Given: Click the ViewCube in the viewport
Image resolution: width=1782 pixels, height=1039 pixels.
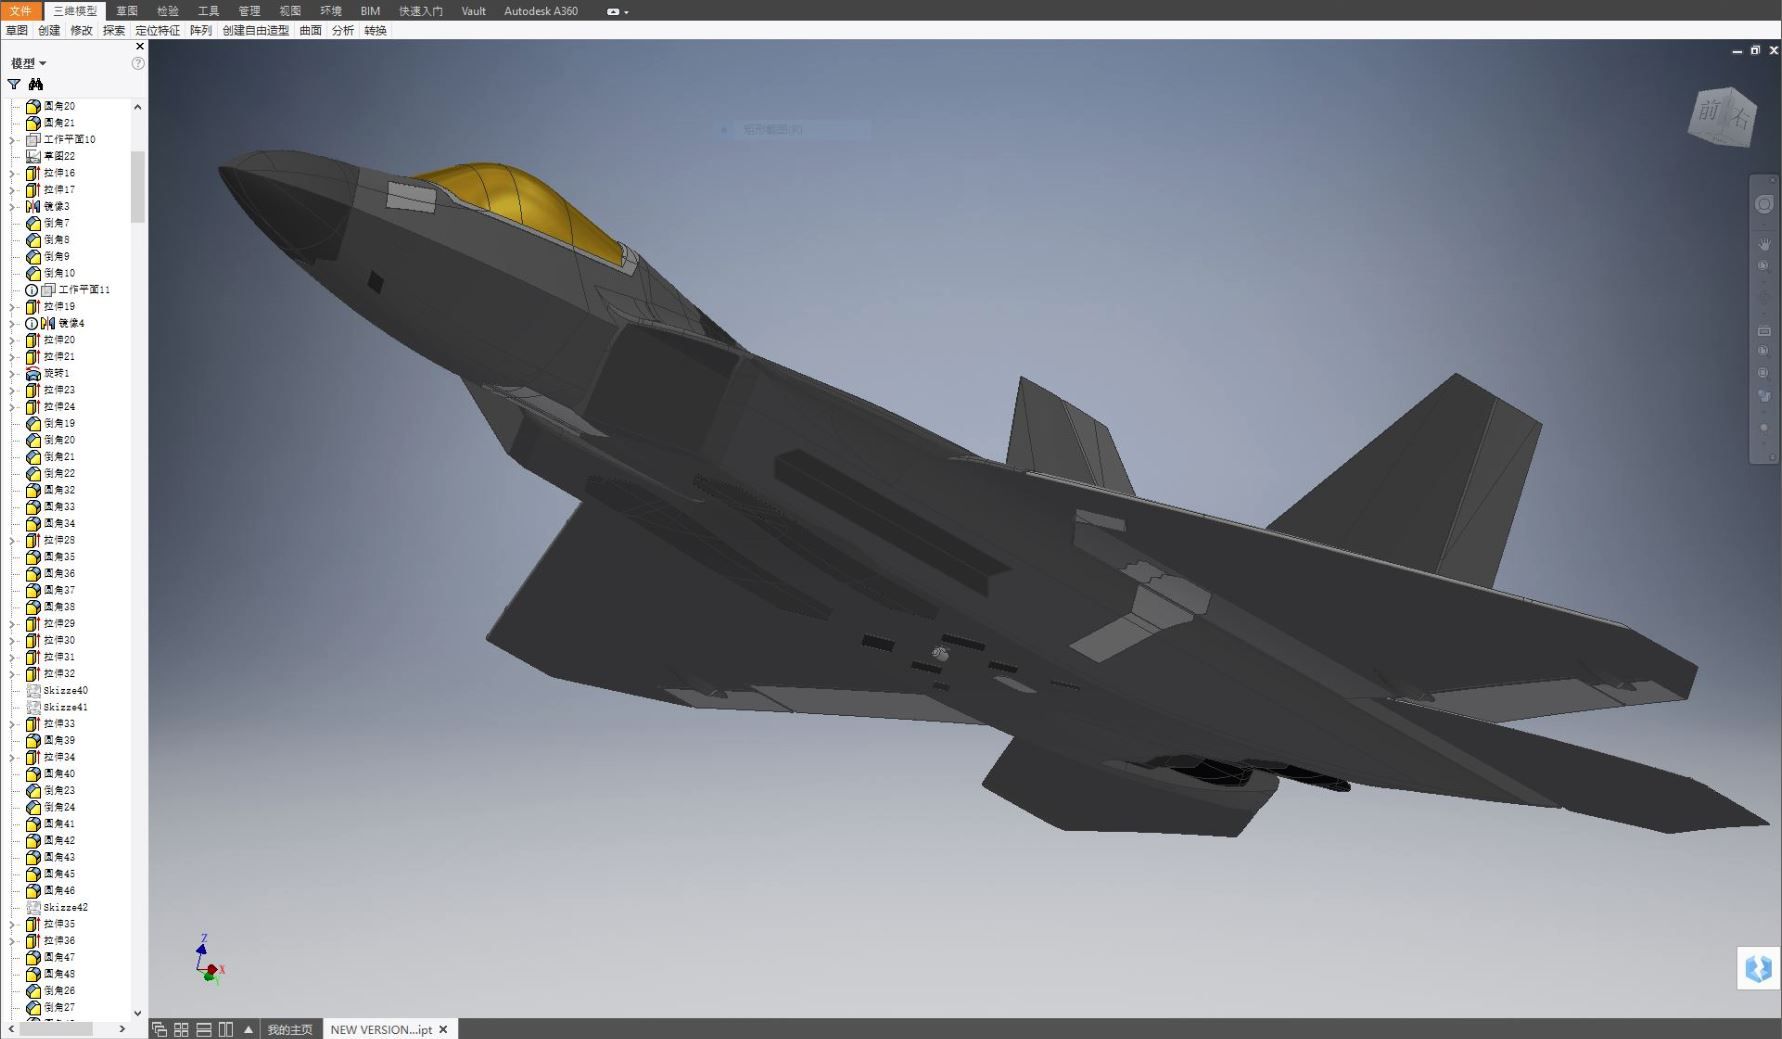Looking at the screenshot, I should pyautogui.click(x=1722, y=117).
